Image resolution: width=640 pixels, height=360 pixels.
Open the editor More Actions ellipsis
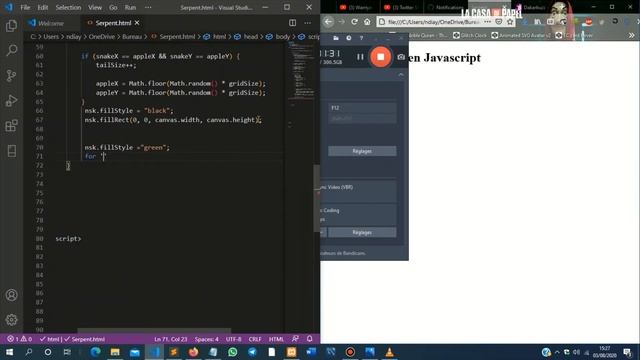pos(307,23)
